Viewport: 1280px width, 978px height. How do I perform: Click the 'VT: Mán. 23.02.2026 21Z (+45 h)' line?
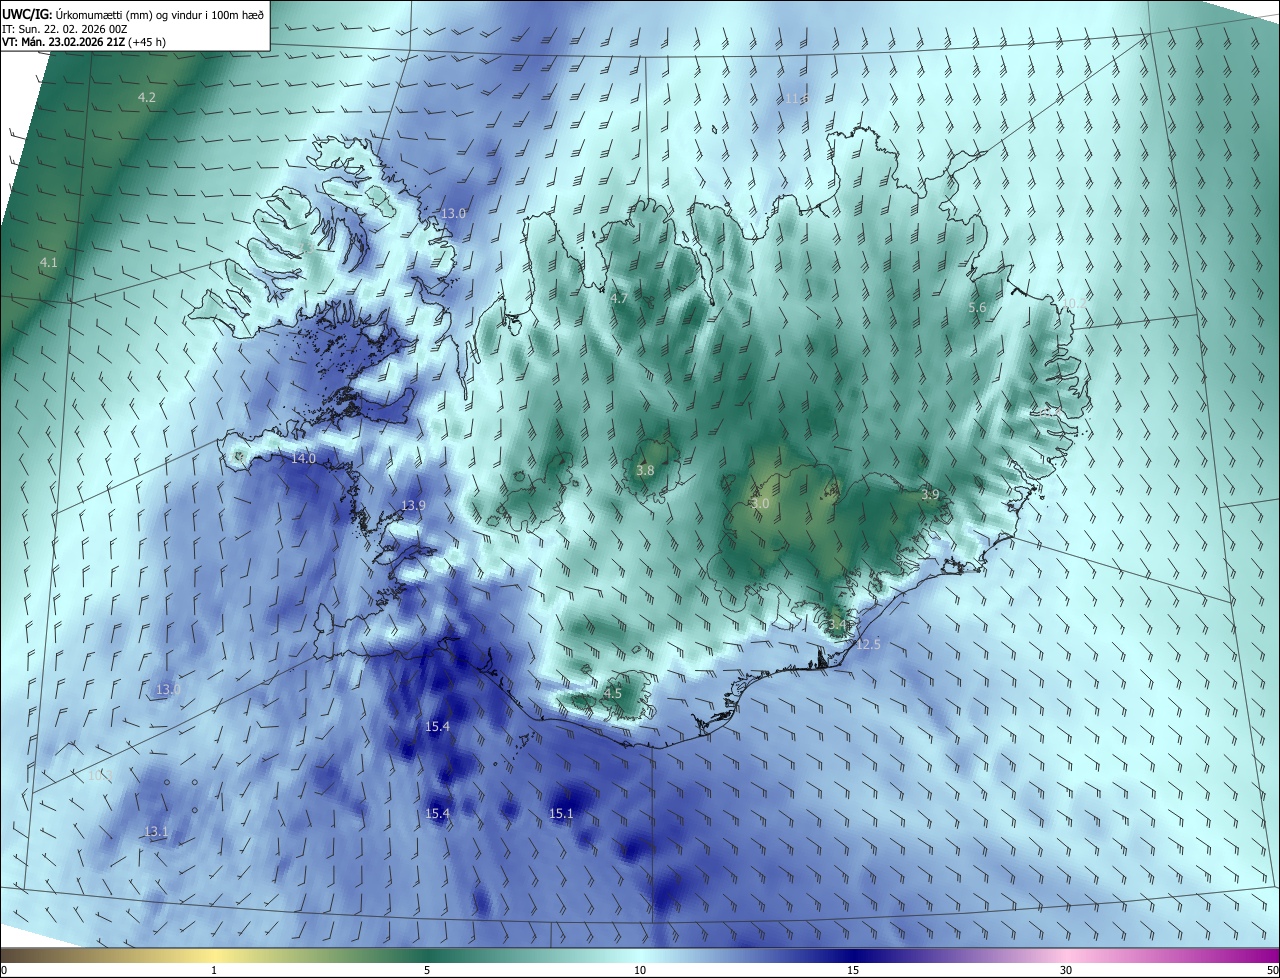84,42
